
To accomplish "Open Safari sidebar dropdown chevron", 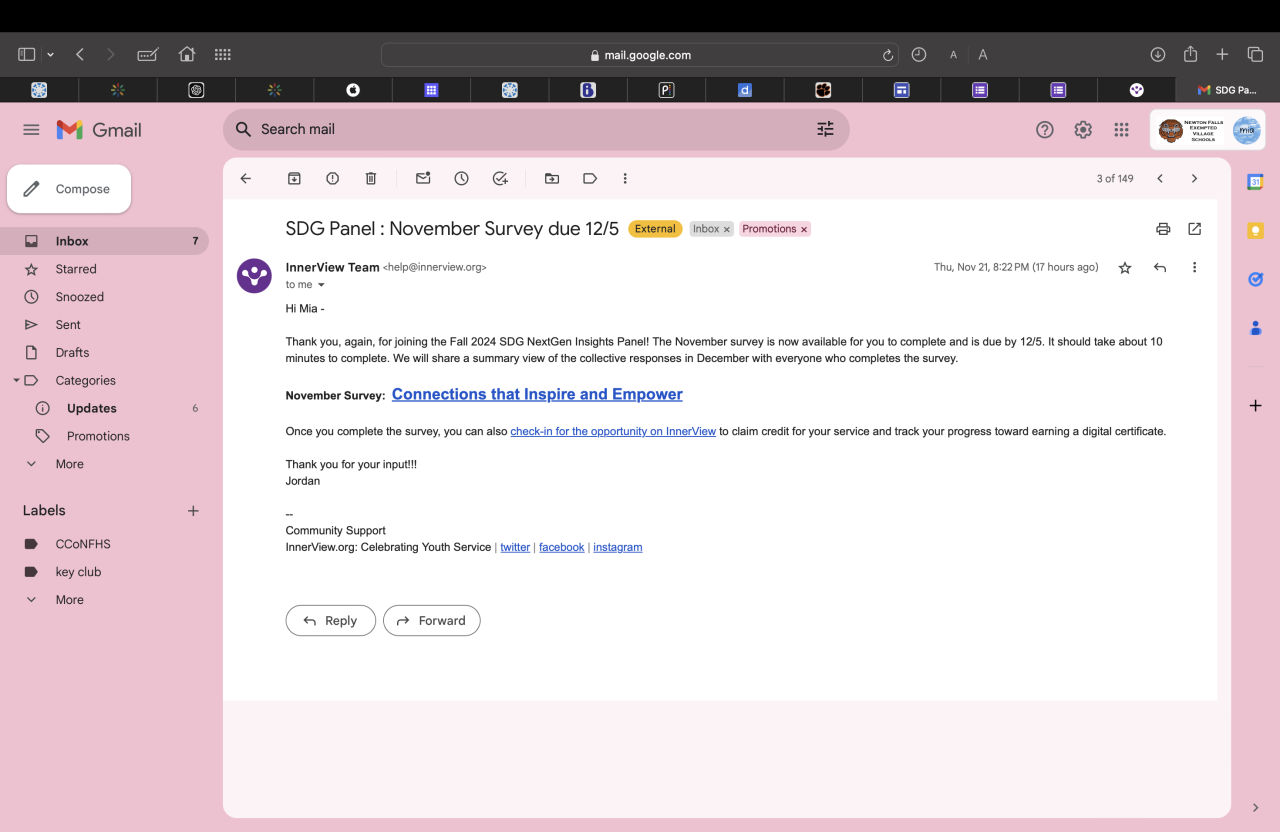I will 50,55.
